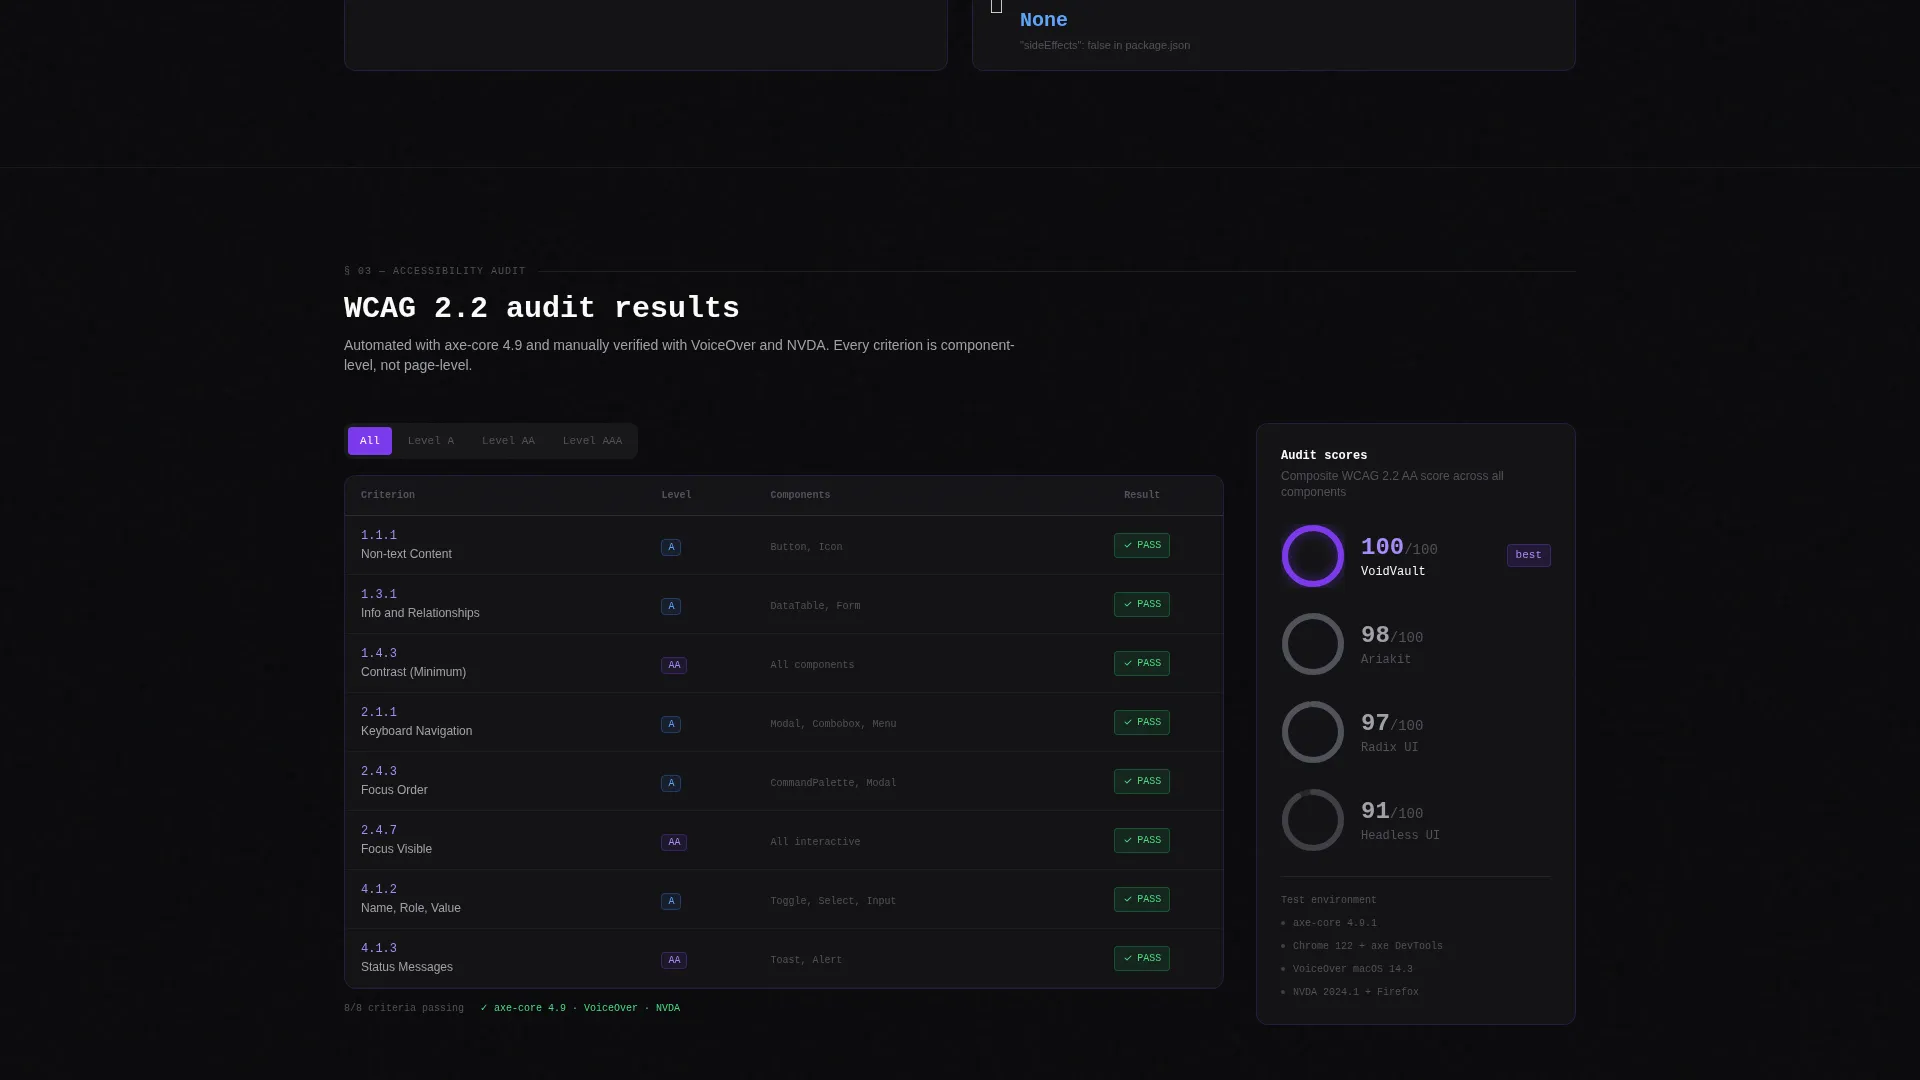The width and height of the screenshot is (1920, 1080).
Task: Click the PASS badge for Non-text Content
Action: [1142, 546]
